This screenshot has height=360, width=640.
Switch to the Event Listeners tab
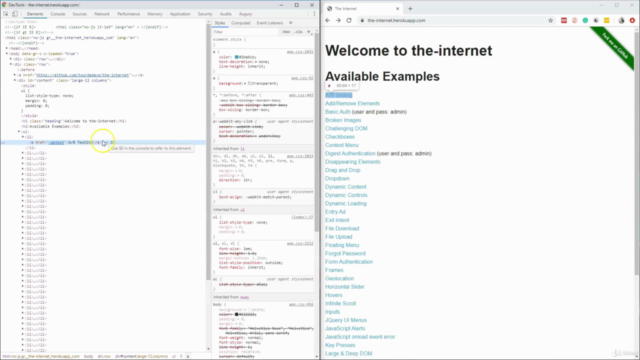(270, 23)
